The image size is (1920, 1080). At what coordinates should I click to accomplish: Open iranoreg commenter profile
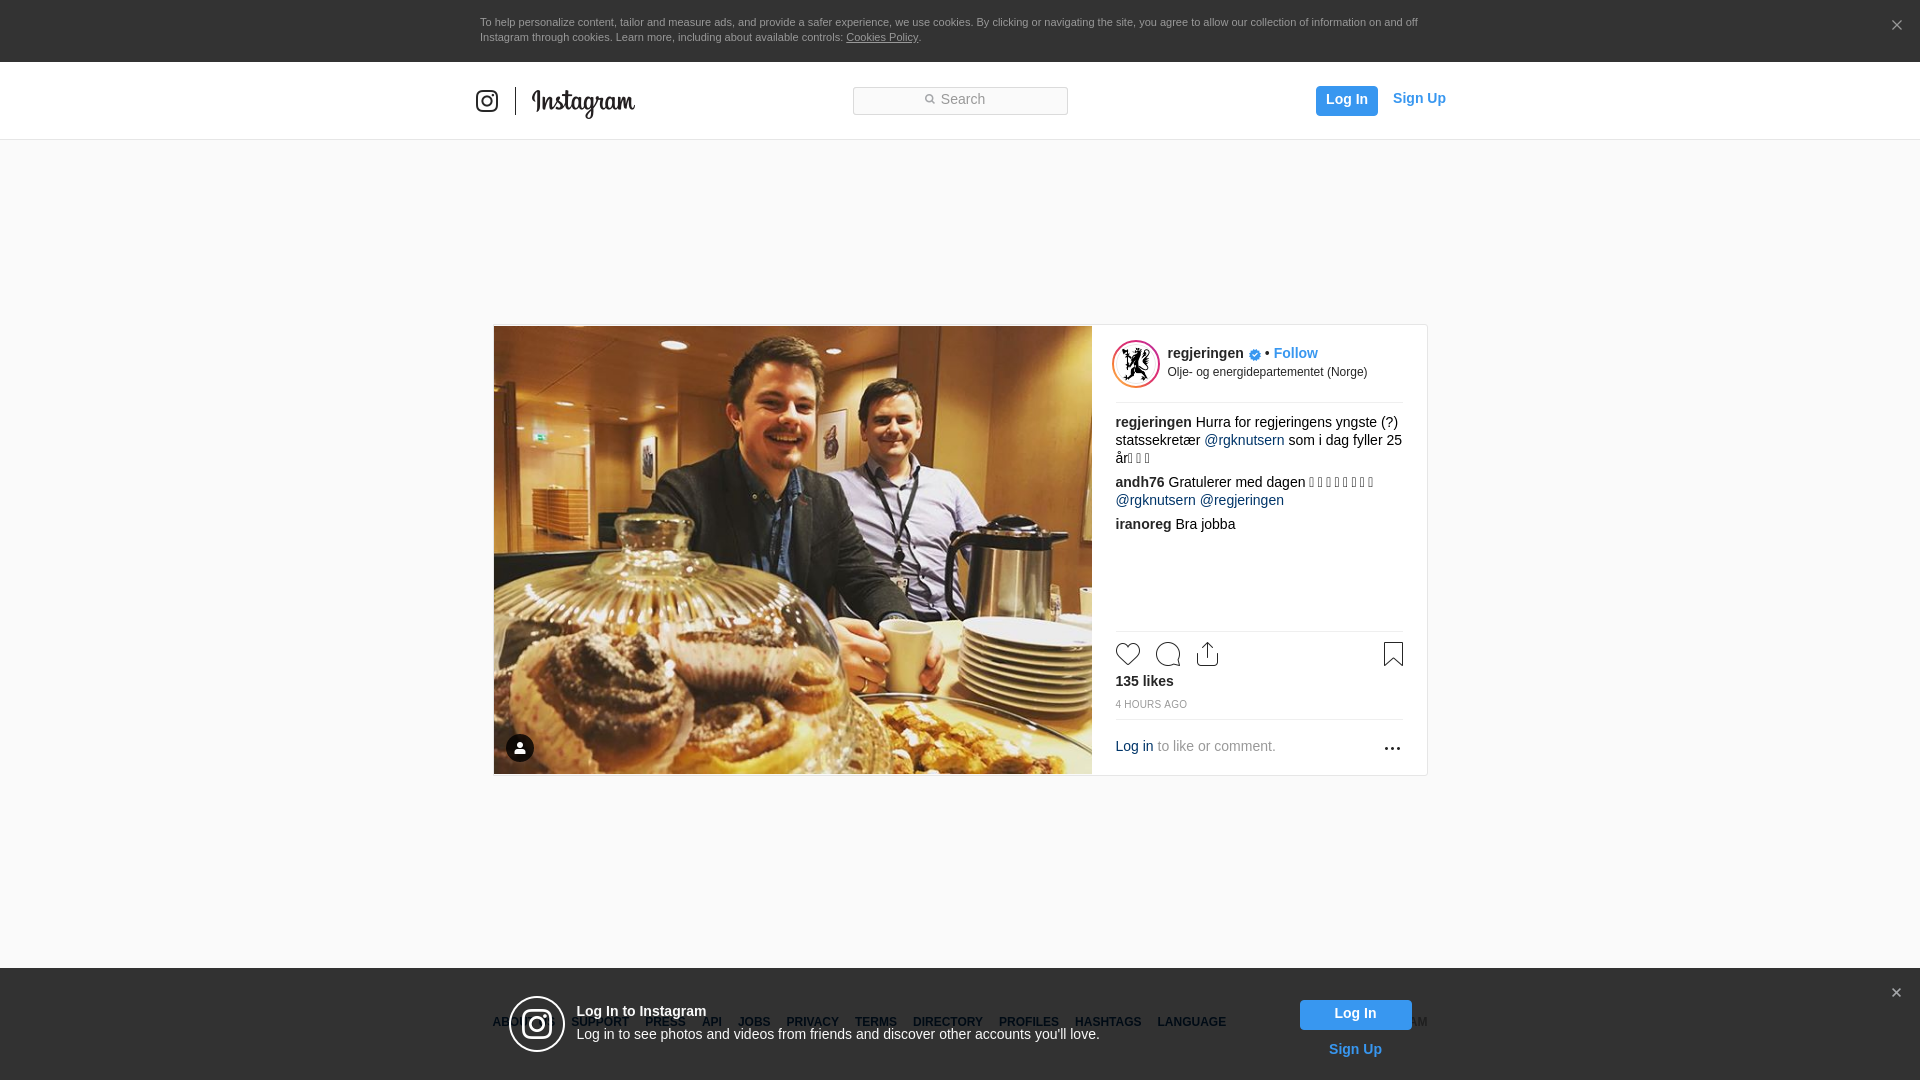(1142, 524)
